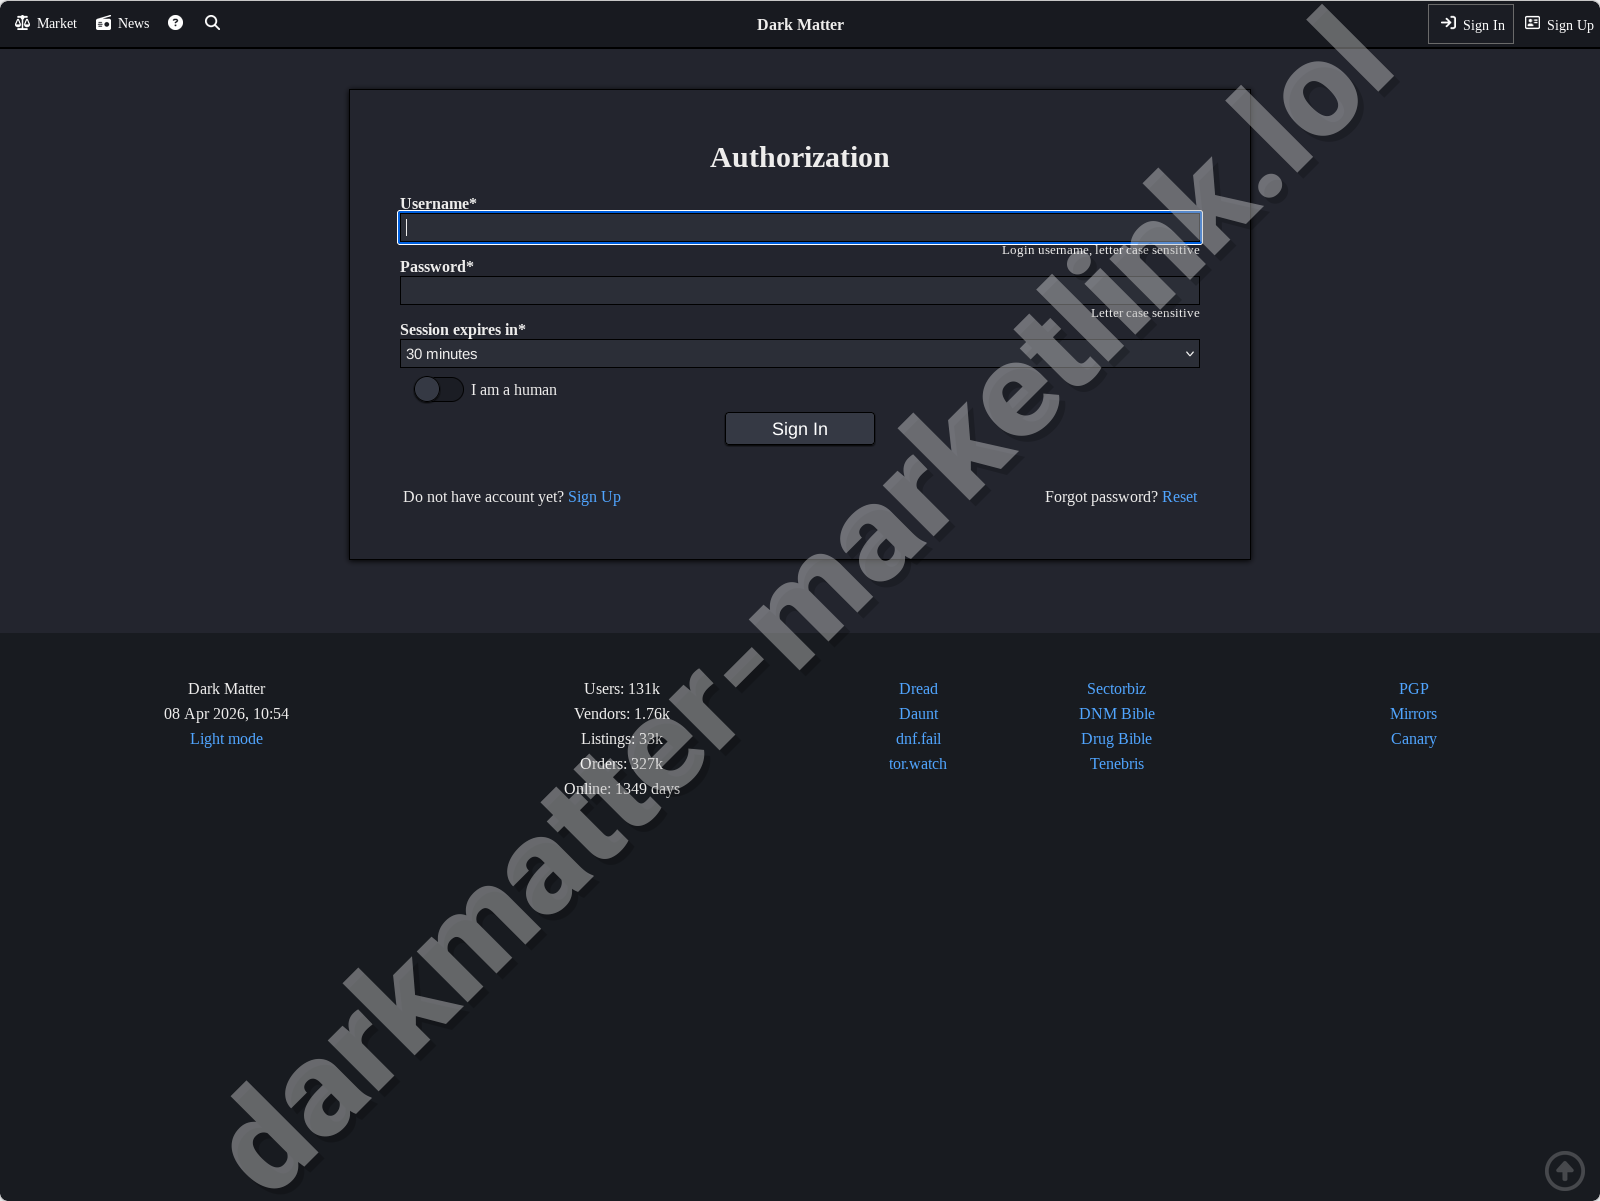Open the Dread link
1600x1201 pixels.
coord(917,688)
